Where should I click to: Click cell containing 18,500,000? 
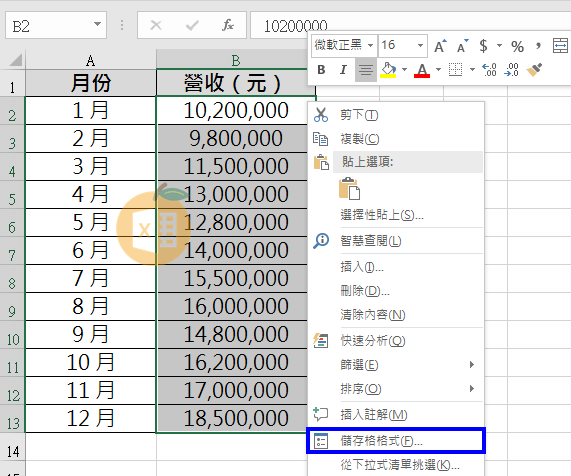coord(236,418)
